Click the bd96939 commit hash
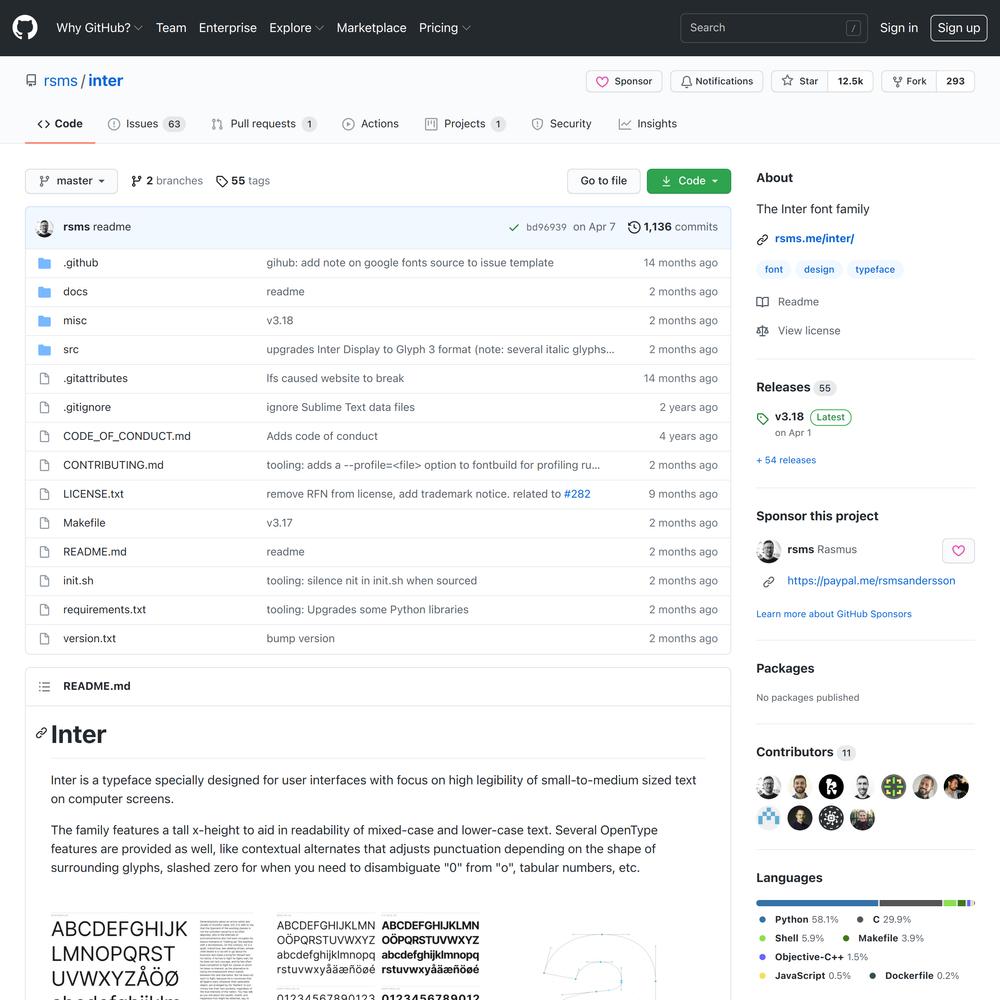This screenshot has height=1000, width=1000. (x=546, y=227)
